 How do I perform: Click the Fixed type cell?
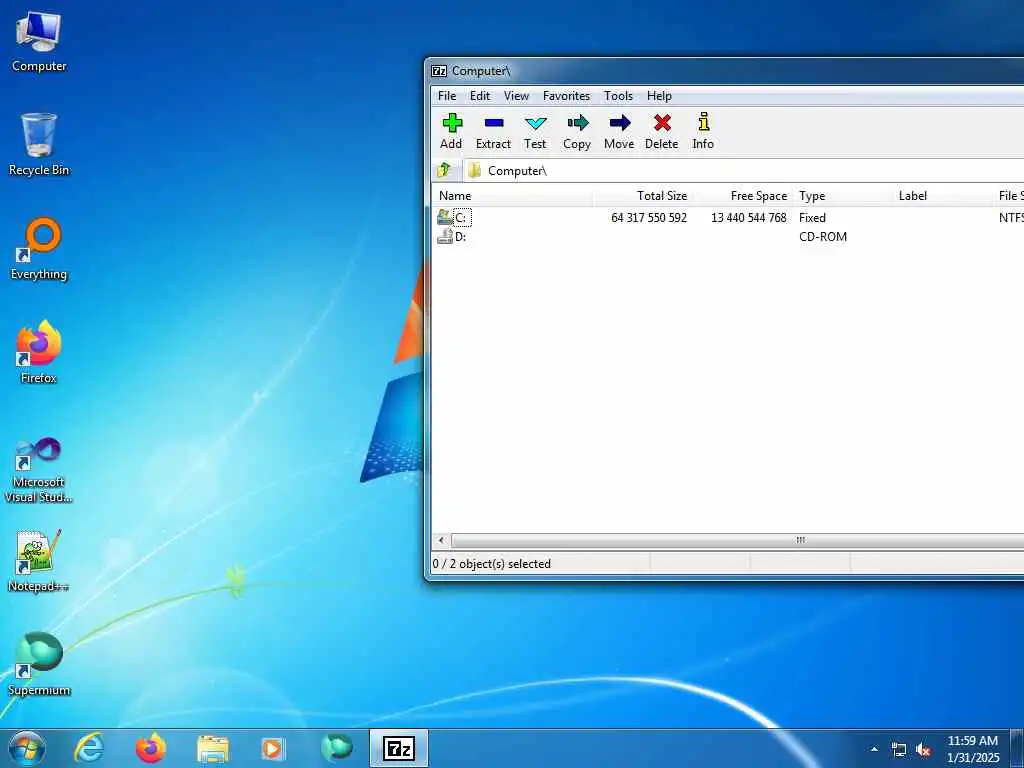pos(812,217)
